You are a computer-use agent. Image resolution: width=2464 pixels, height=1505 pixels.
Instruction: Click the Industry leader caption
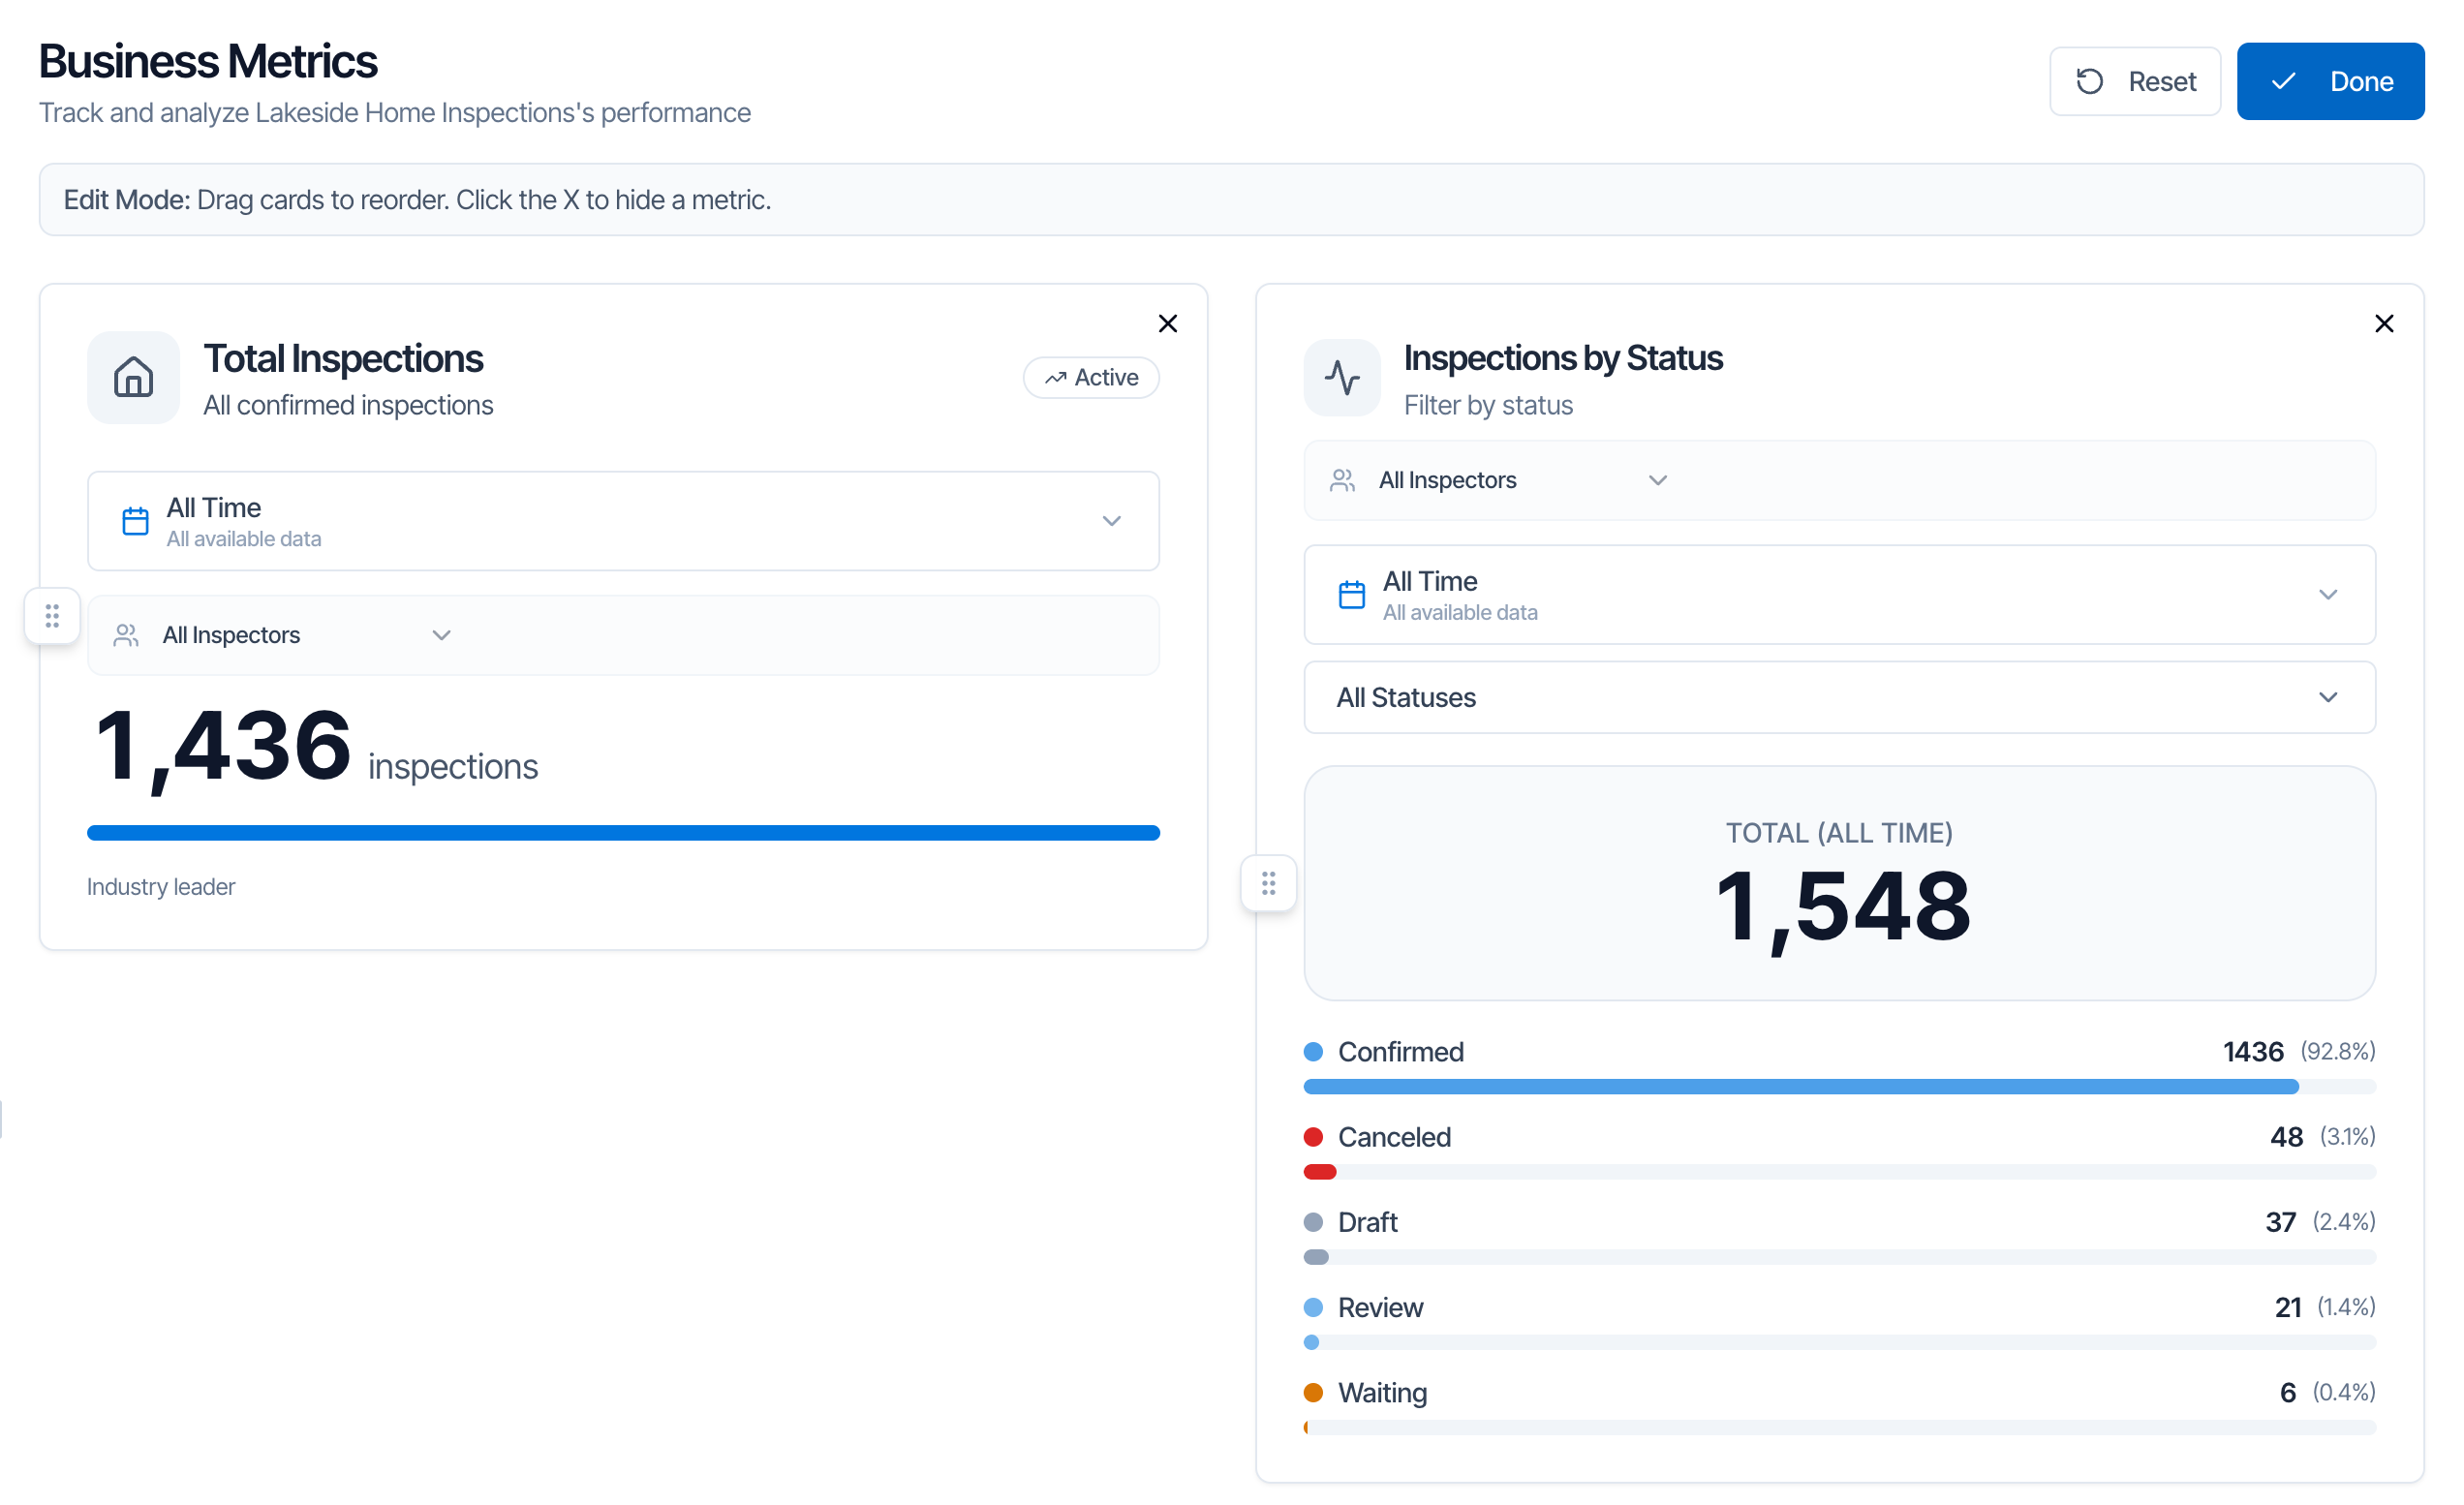(161, 887)
